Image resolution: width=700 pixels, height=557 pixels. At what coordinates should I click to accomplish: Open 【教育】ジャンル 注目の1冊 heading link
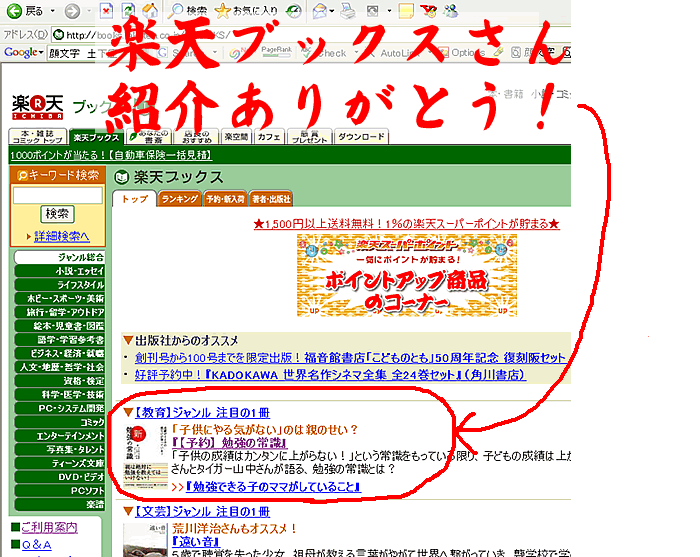coord(202,413)
